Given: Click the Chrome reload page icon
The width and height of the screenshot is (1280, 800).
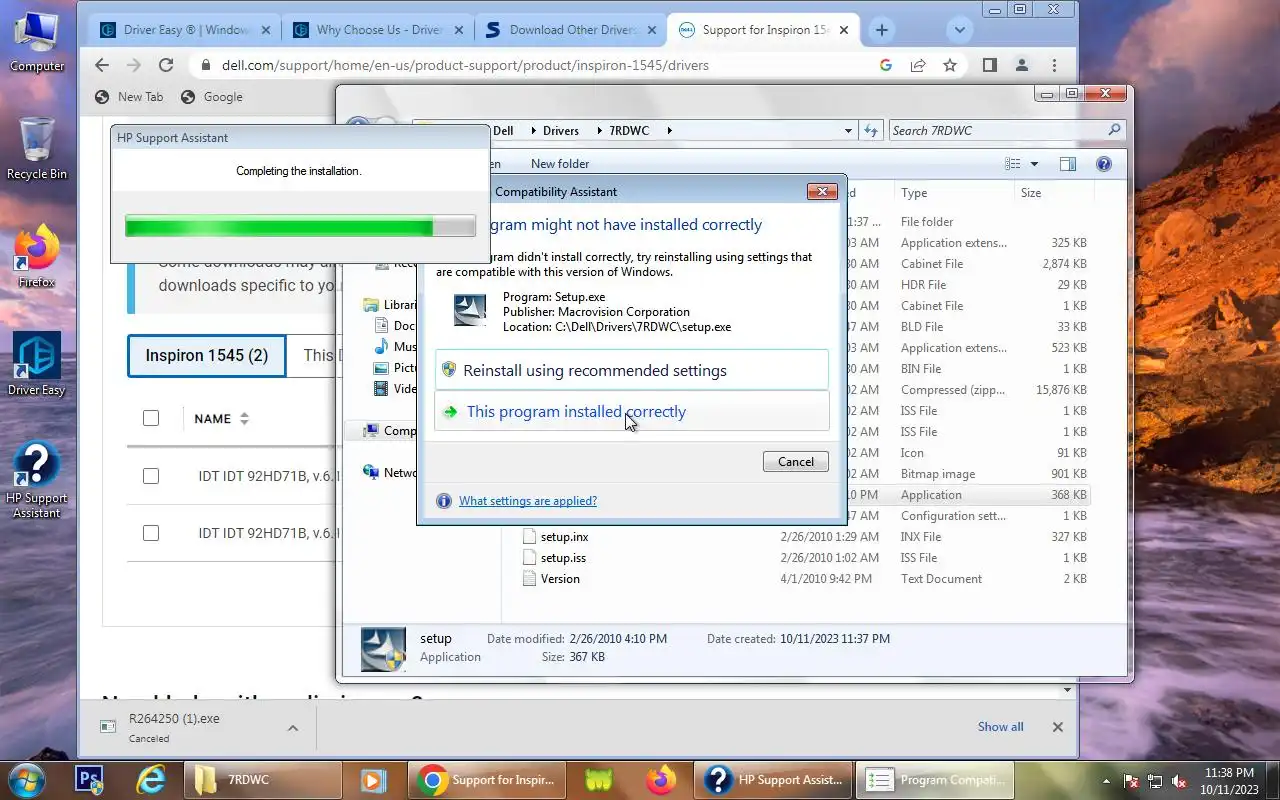Looking at the screenshot, I should tap(166, 65).
